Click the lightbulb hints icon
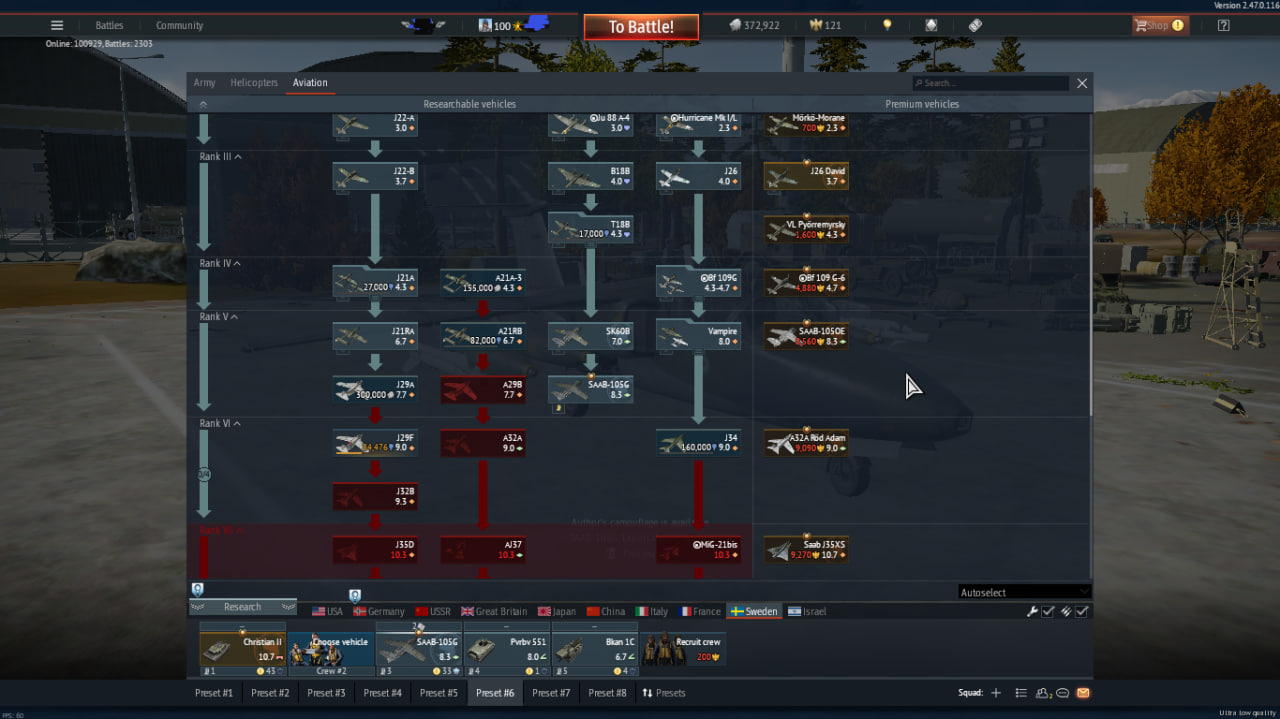The height and width of the screenshot is (719, 1280). pos(886,26)
